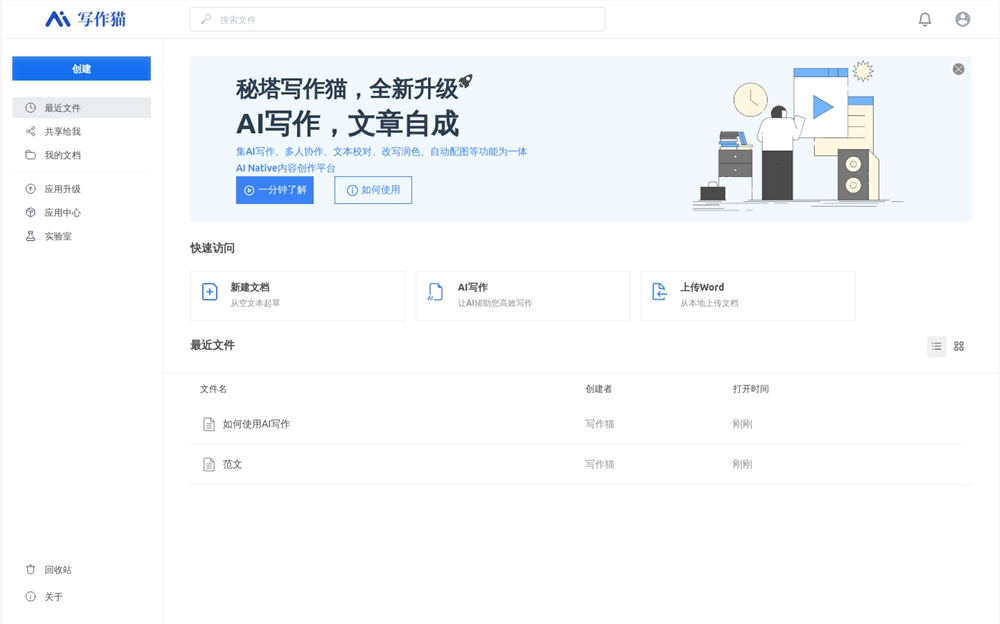This screenshot has width=1000, height=624.
Task: Click the blue 创建 button
Action: pos(81,69)
